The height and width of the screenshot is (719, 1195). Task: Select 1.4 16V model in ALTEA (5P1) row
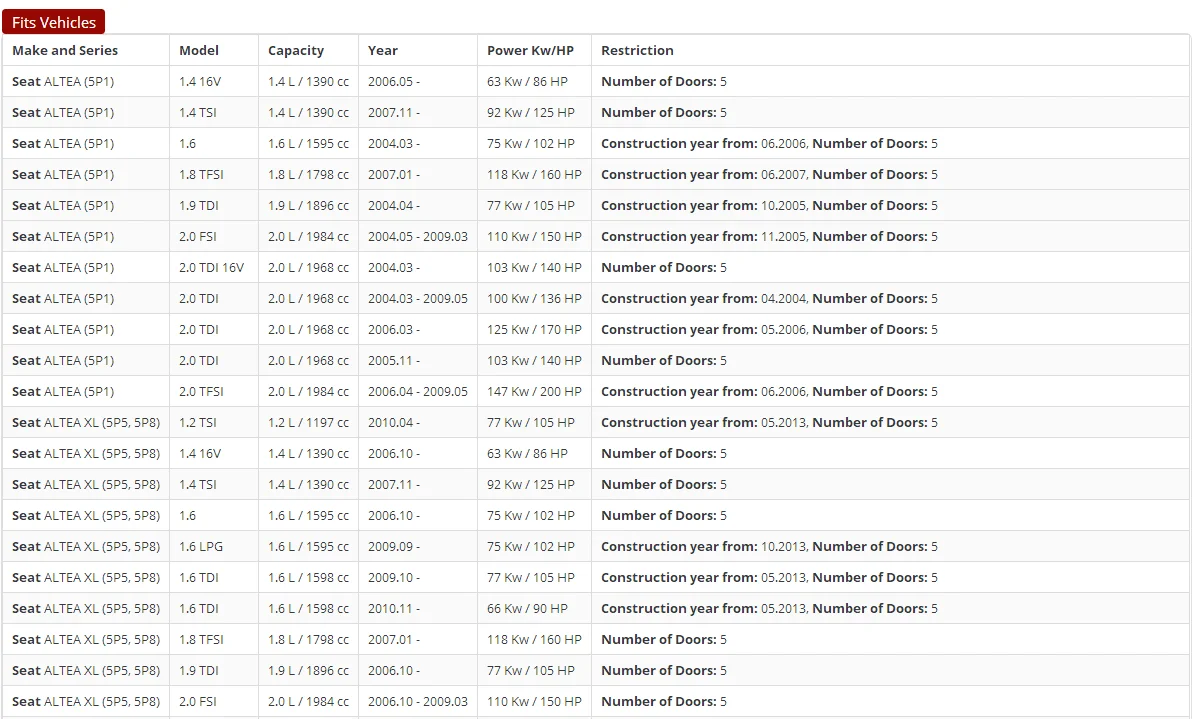(200, 82)
